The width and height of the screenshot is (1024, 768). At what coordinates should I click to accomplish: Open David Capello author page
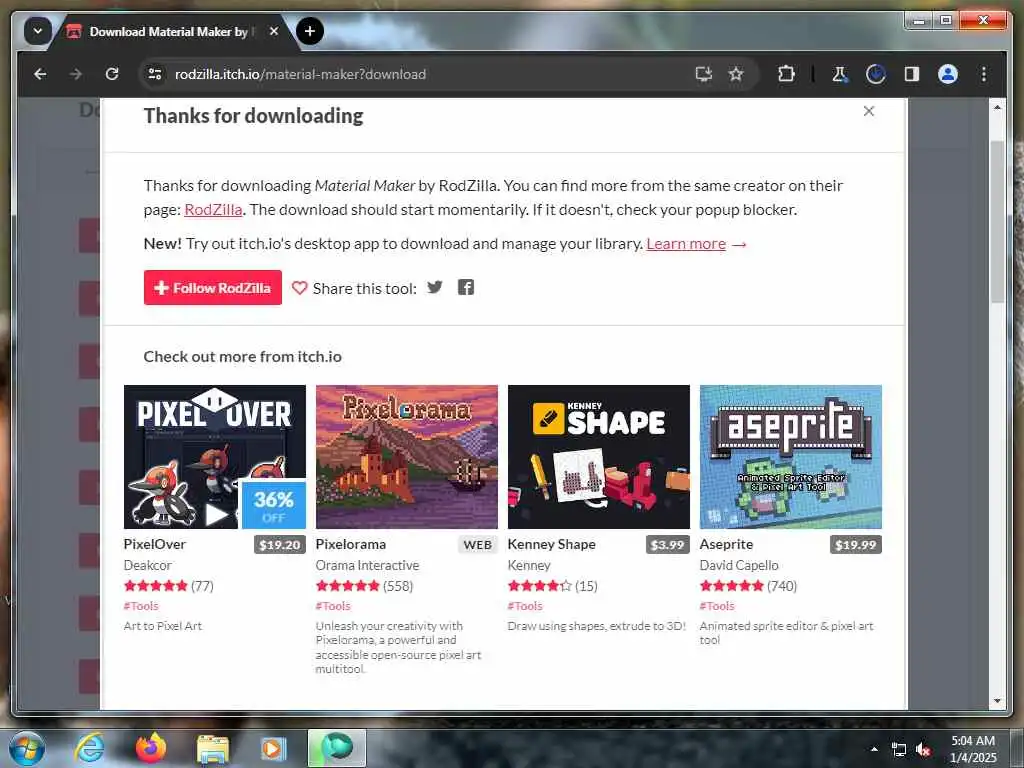pyautogui.click(x=739, y=565)
